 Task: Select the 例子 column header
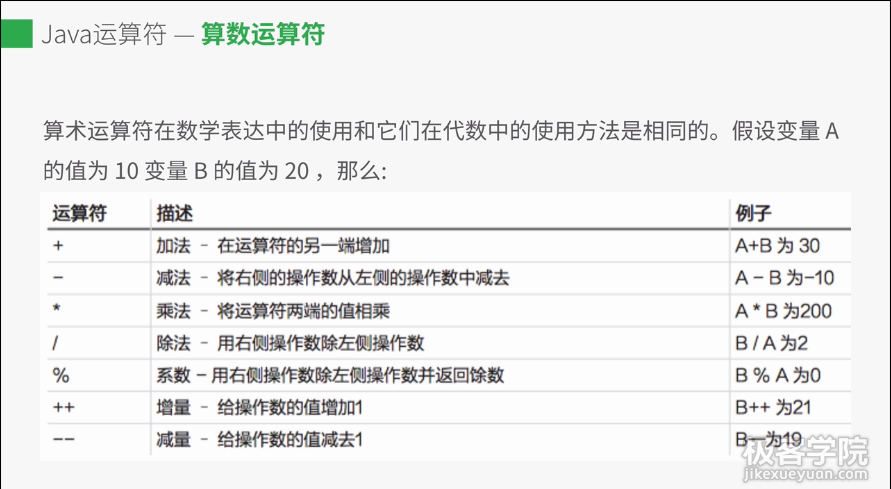coord(752,212)
